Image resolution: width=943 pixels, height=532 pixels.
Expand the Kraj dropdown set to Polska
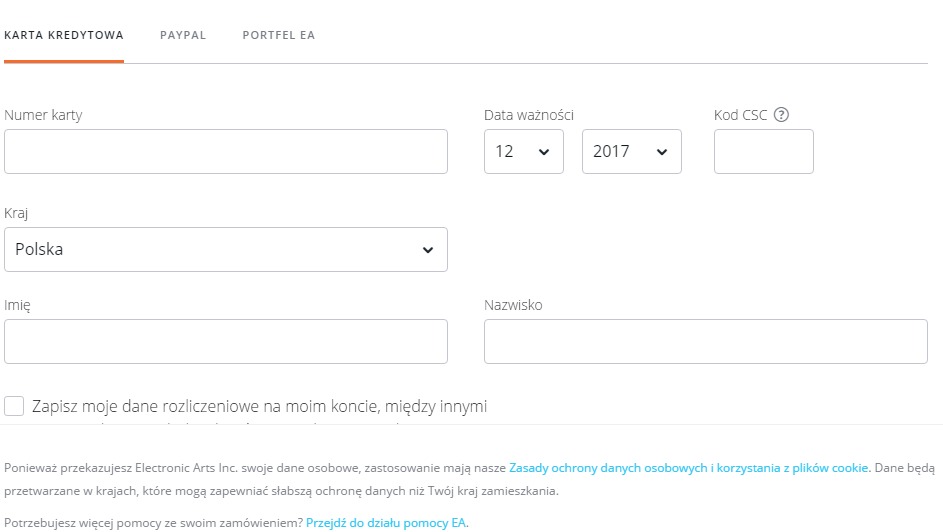click(x=226, y=250)
